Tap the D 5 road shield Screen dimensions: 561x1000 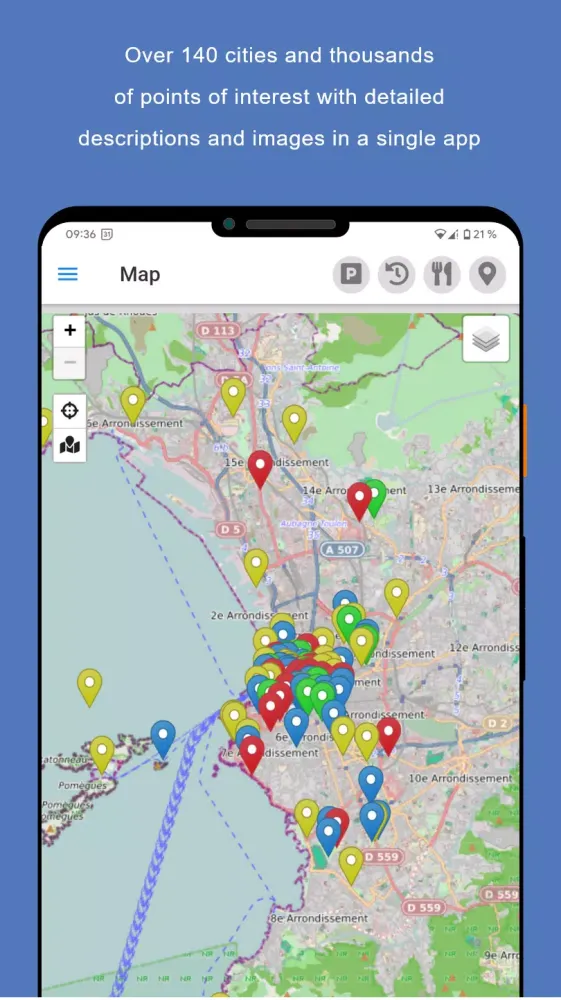pos(231,529)
